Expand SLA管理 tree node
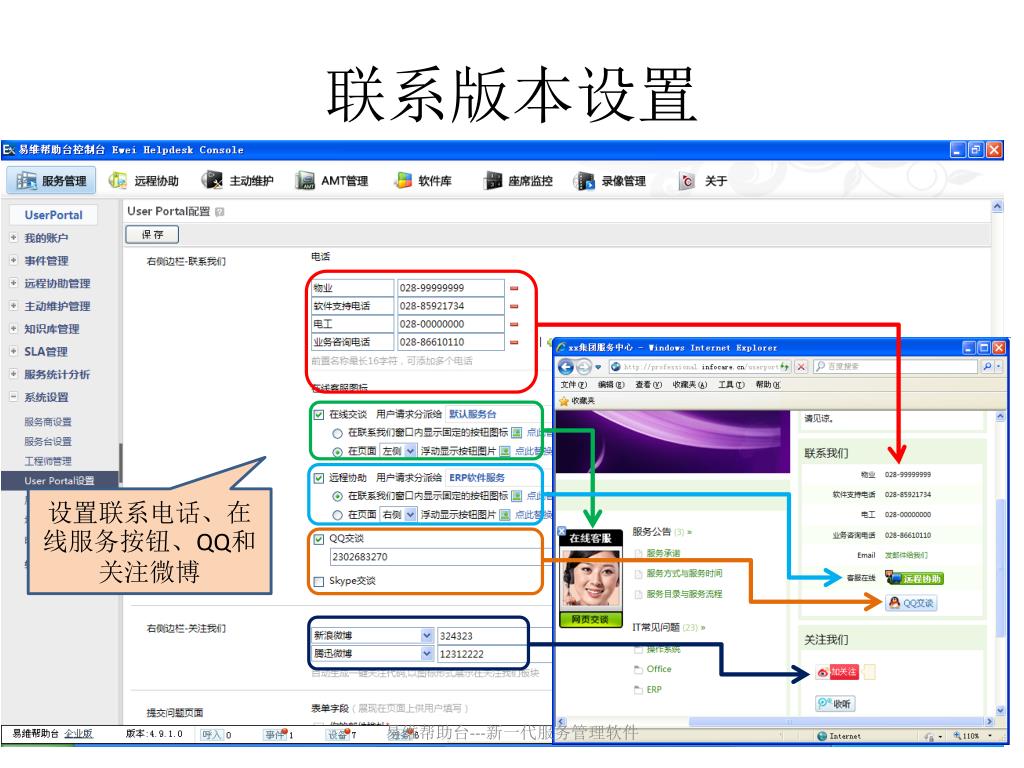Image resolution: width=1024 pixels, height=768 pixels. pos(13,351)
